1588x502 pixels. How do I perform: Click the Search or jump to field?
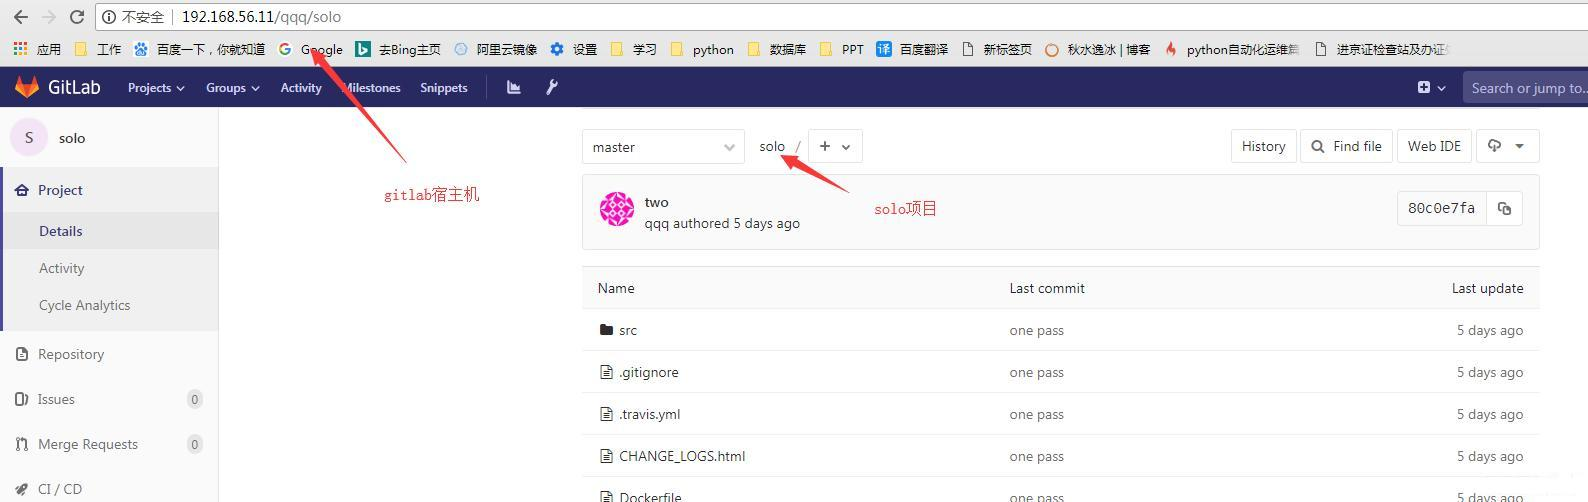(x=1525, y=88)
